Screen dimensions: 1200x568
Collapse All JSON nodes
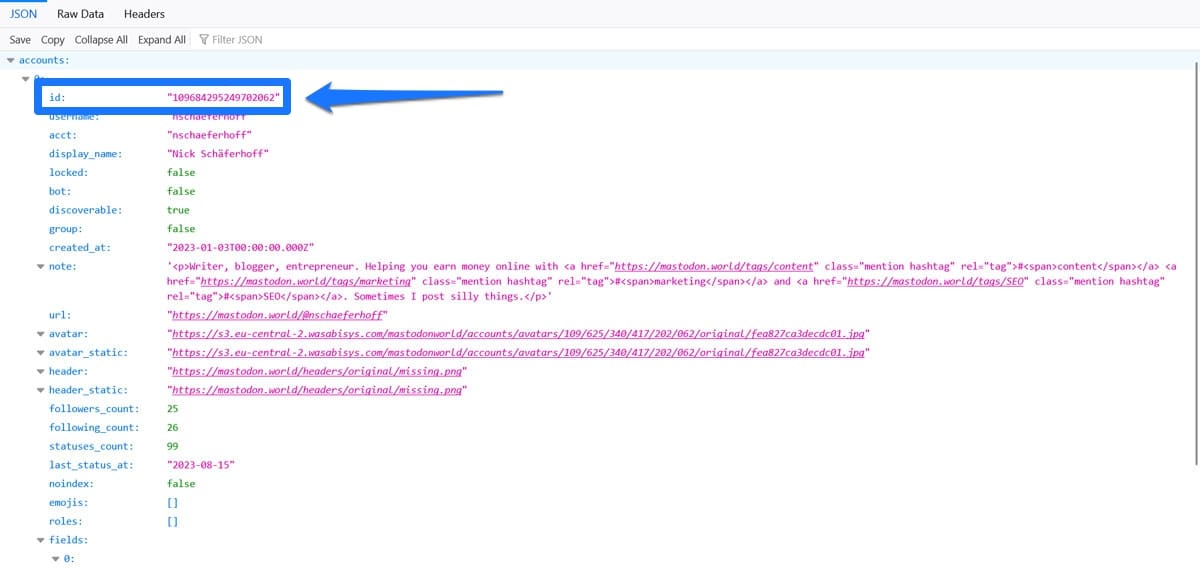click(x=101, y=40)
